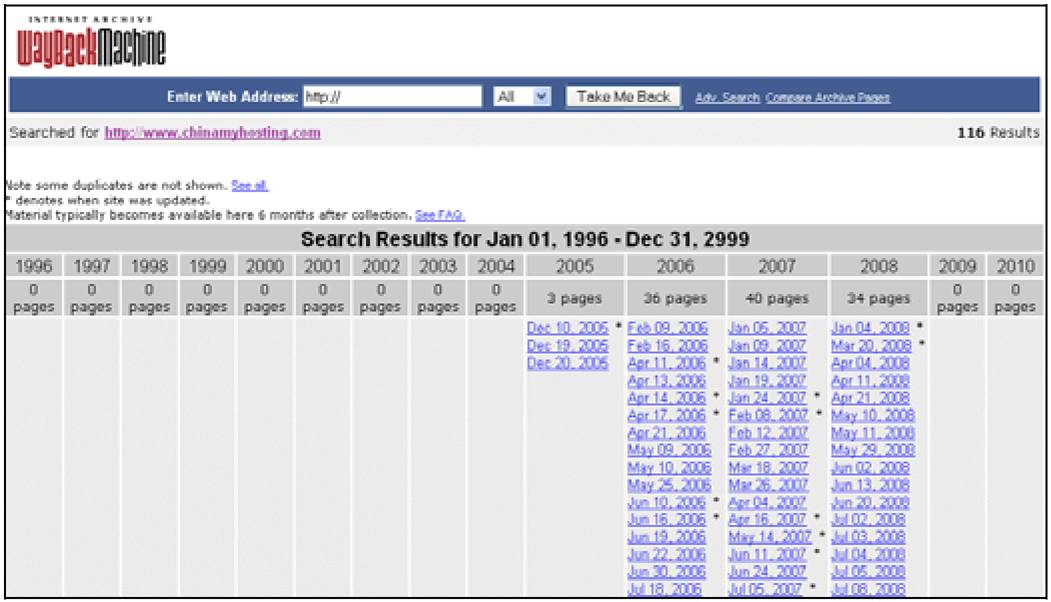1051x602 pixels.
Task: Click the Wayback Machine logo
Action: tap(91, 42)
